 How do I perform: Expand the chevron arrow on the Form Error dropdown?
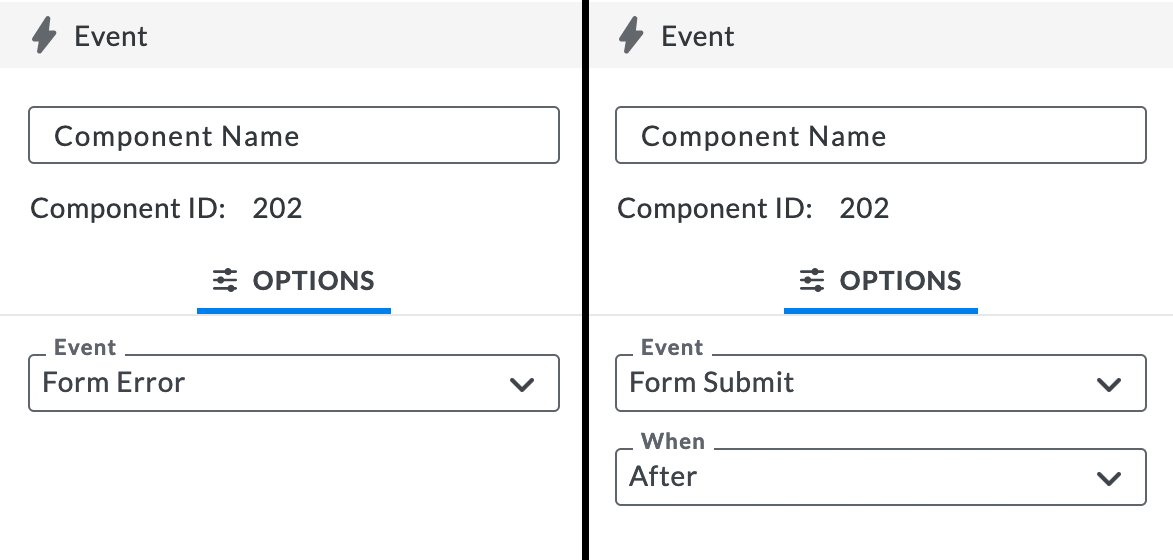(522, 384)
